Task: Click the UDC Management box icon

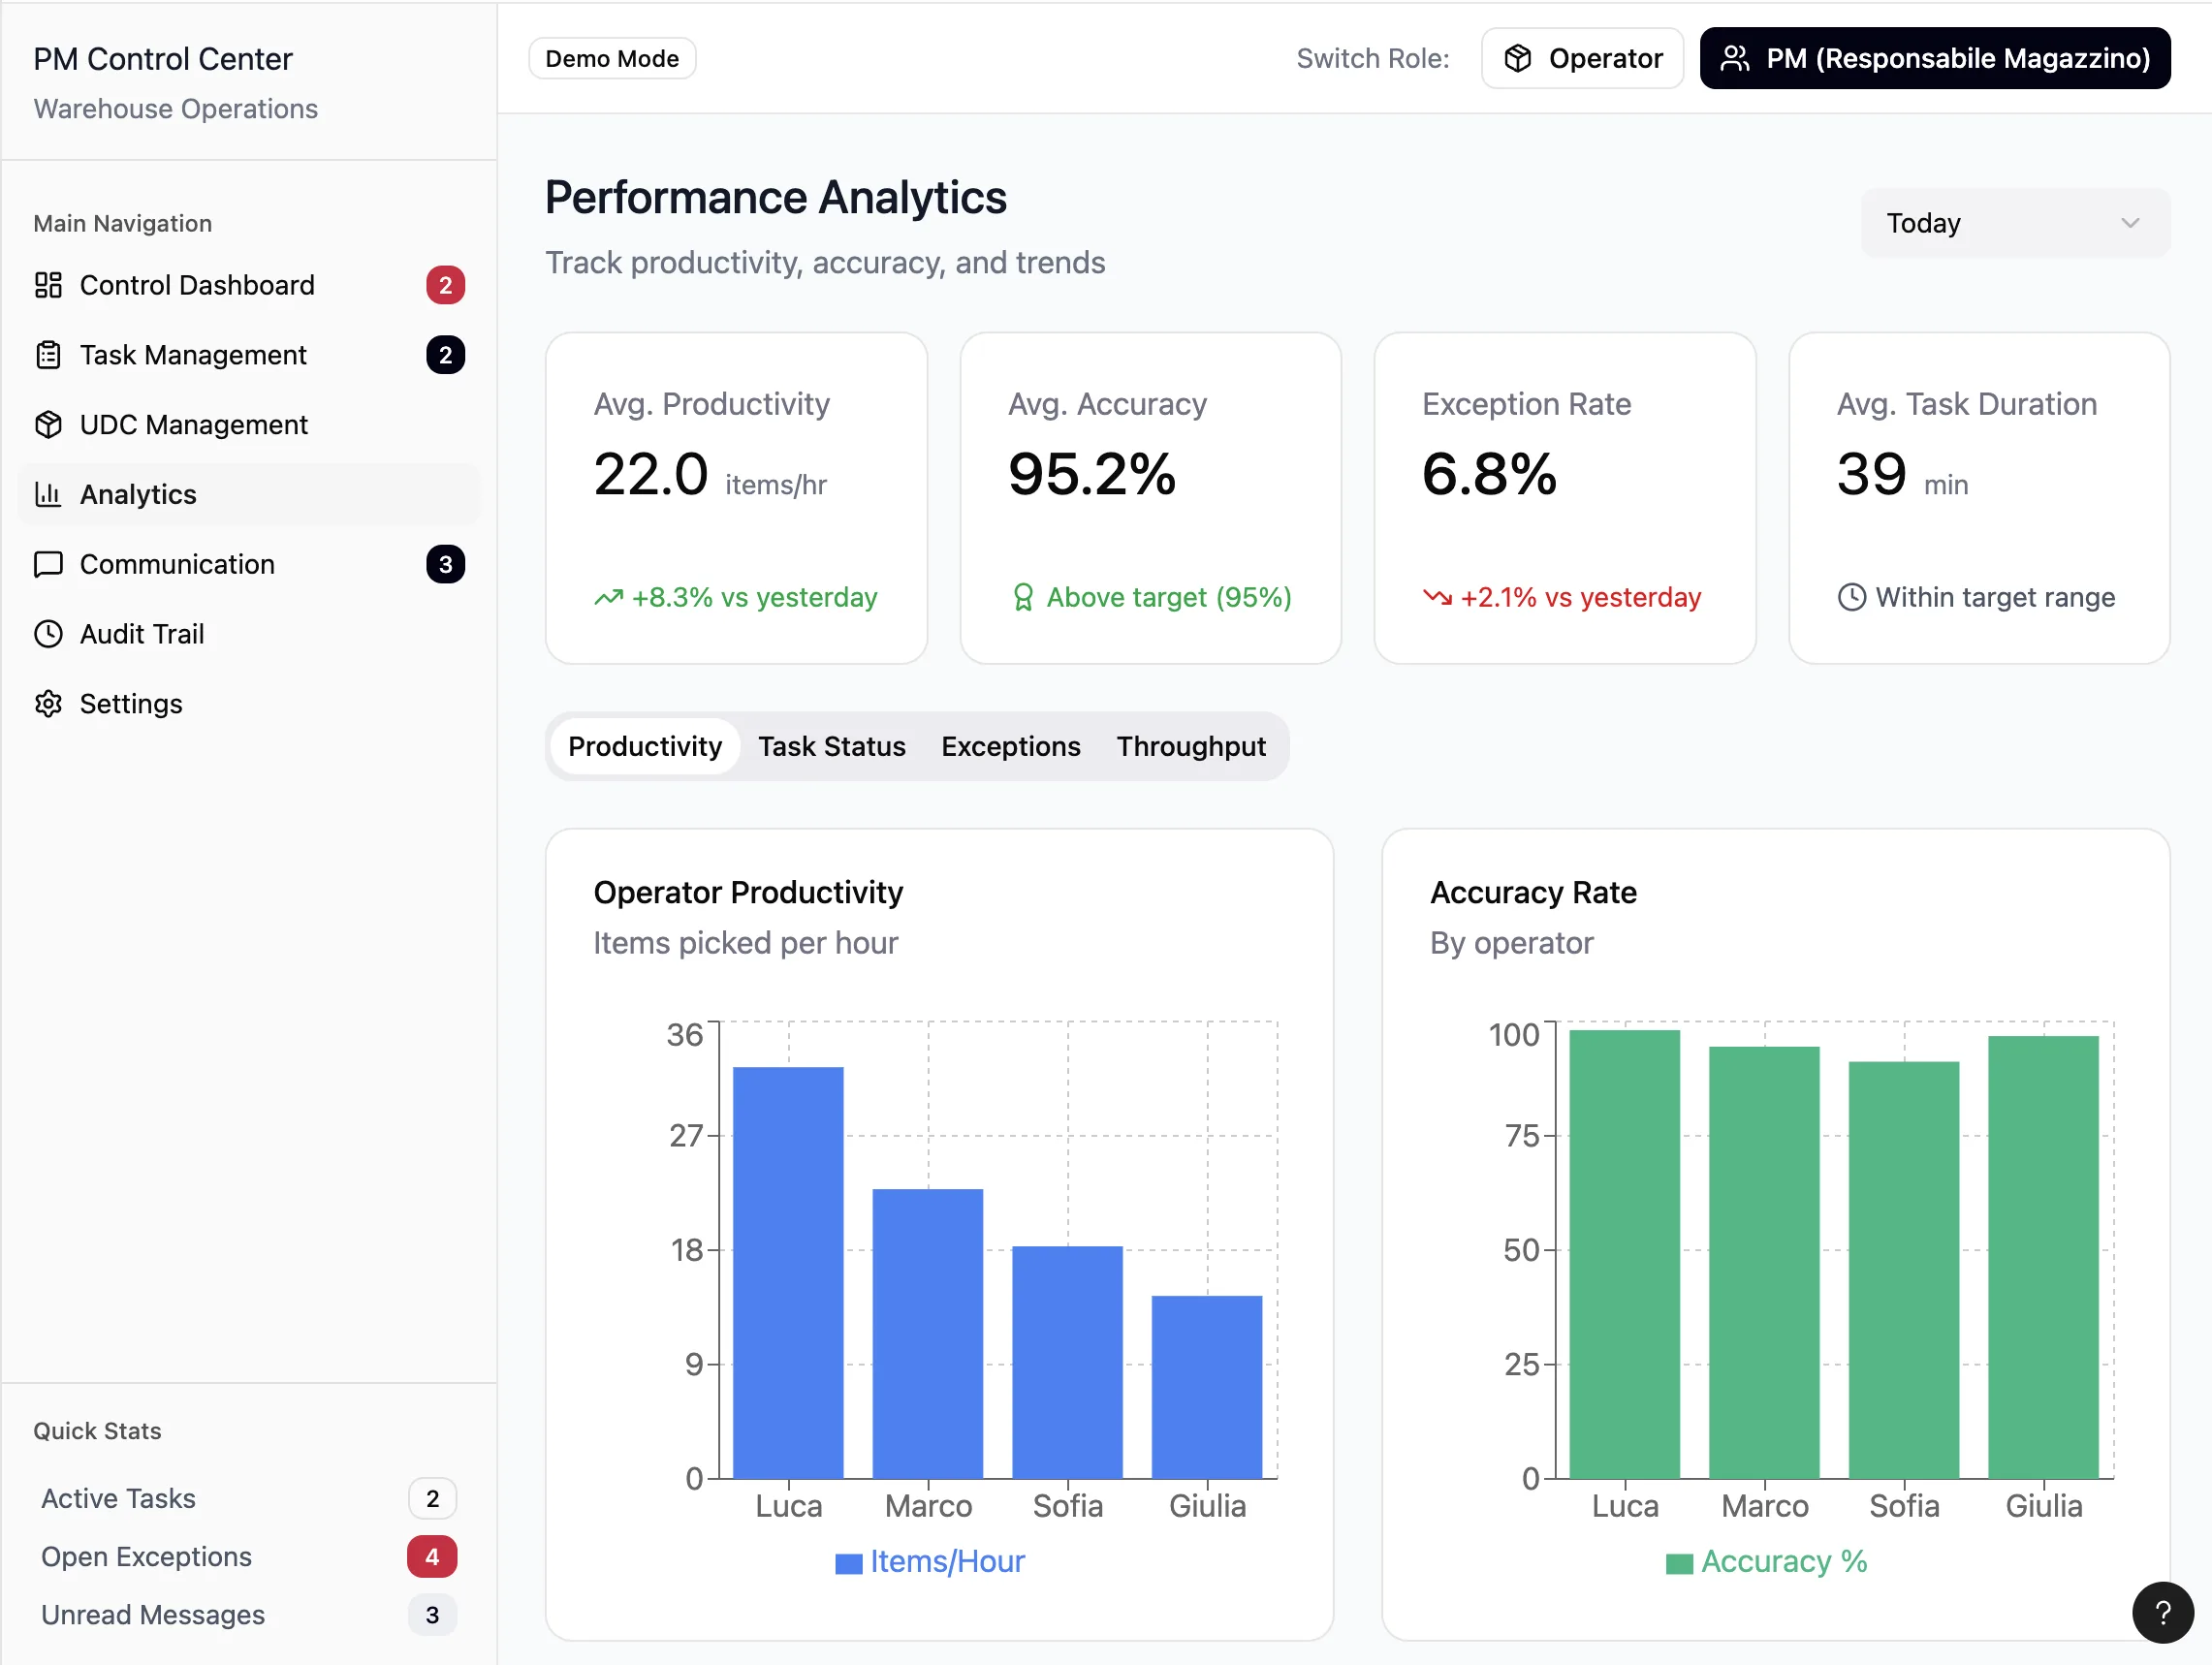Action: coord(48,425)
